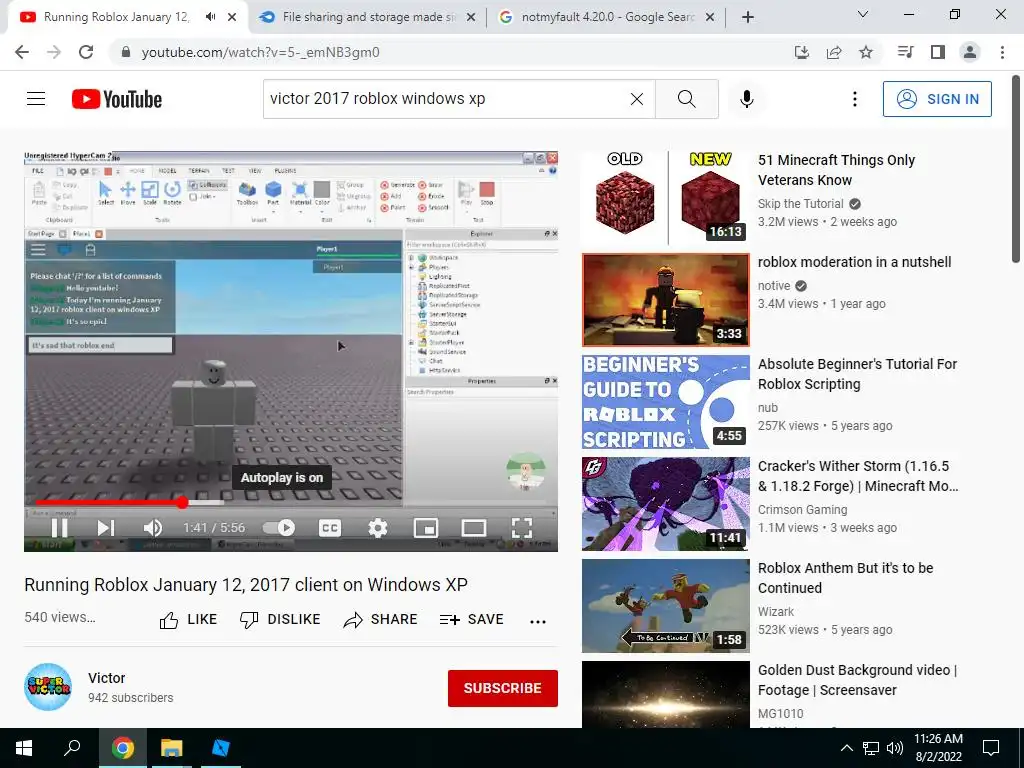Dislike the video

[x=280, y=620]
